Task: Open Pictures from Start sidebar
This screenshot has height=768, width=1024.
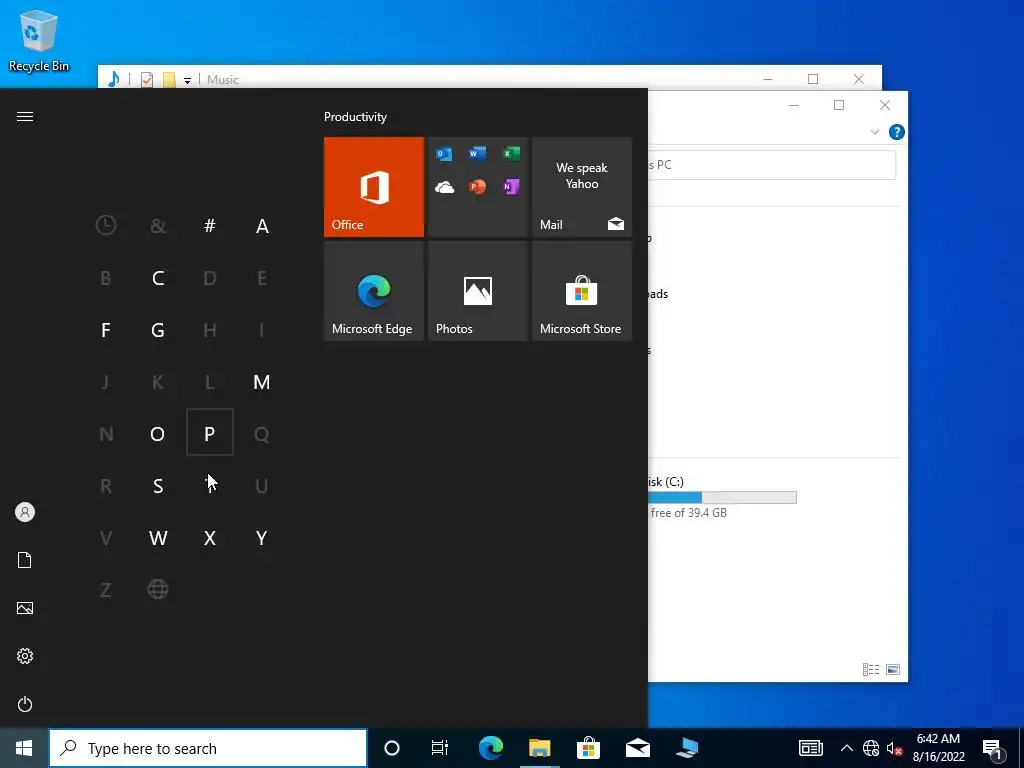Action: coord(25,608)
